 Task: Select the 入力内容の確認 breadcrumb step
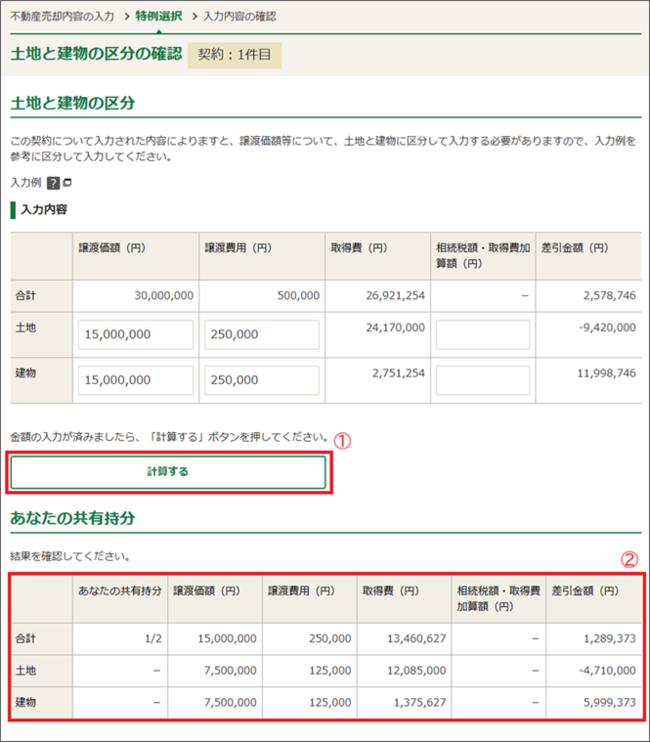point(239,17)
